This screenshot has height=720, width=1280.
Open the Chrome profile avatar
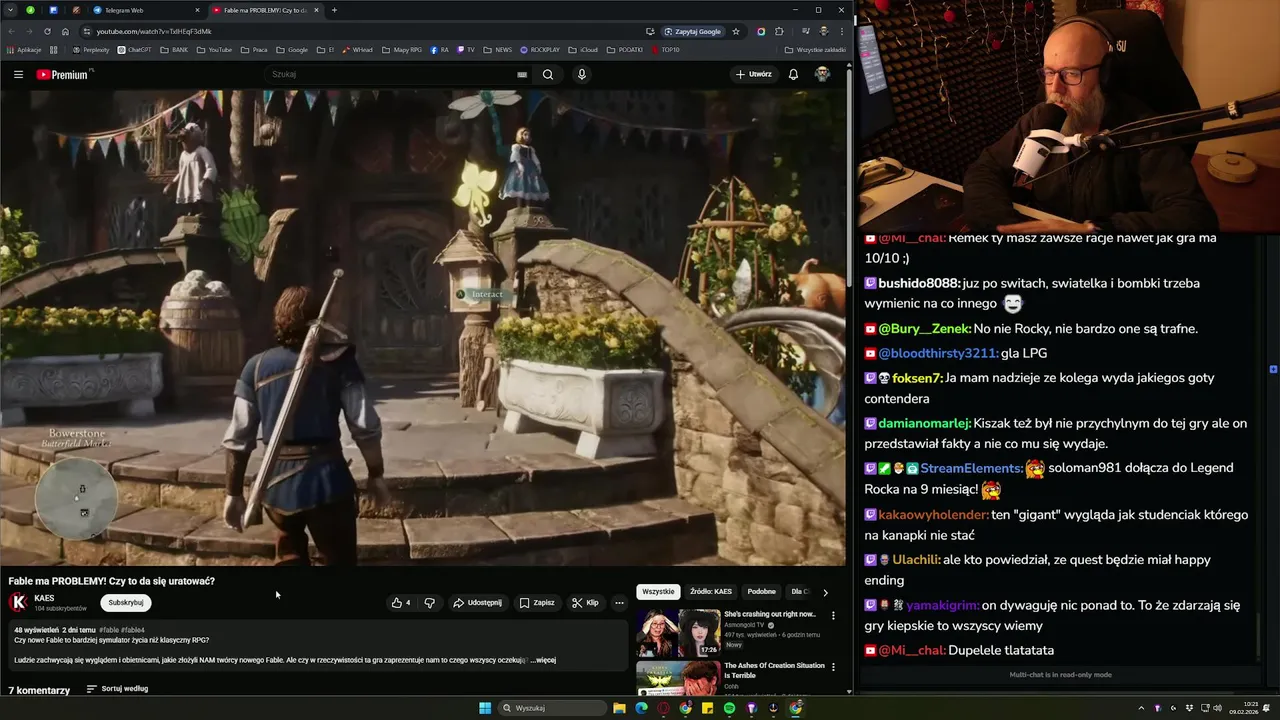pyautogui.click(x=823, y=31)
